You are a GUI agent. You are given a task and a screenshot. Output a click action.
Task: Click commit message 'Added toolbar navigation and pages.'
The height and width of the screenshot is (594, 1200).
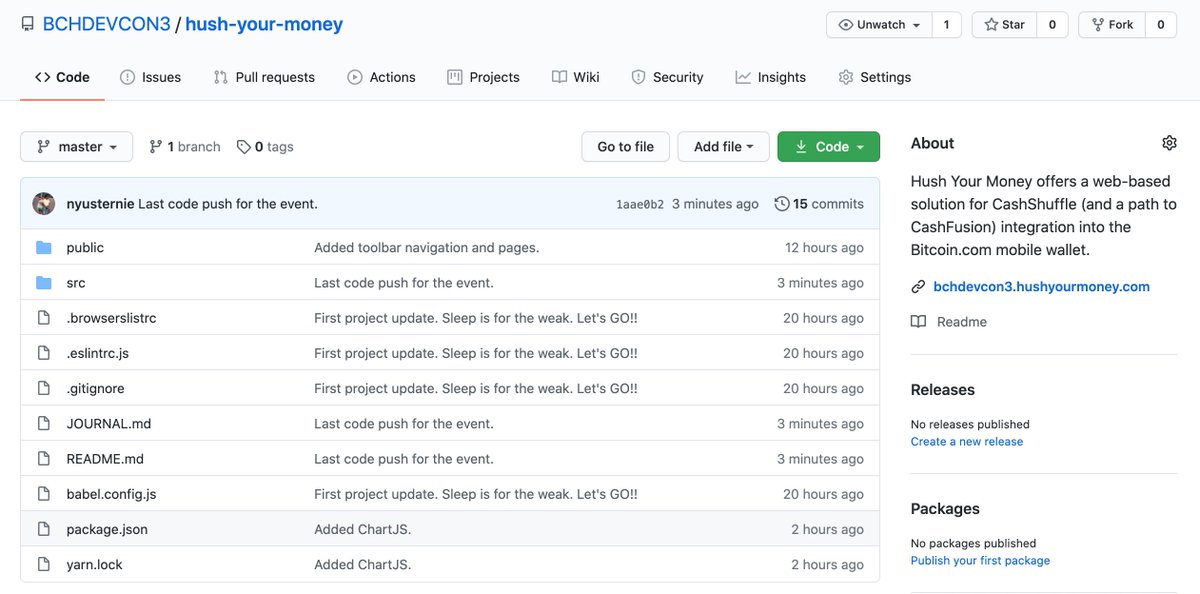coord(427,247)
